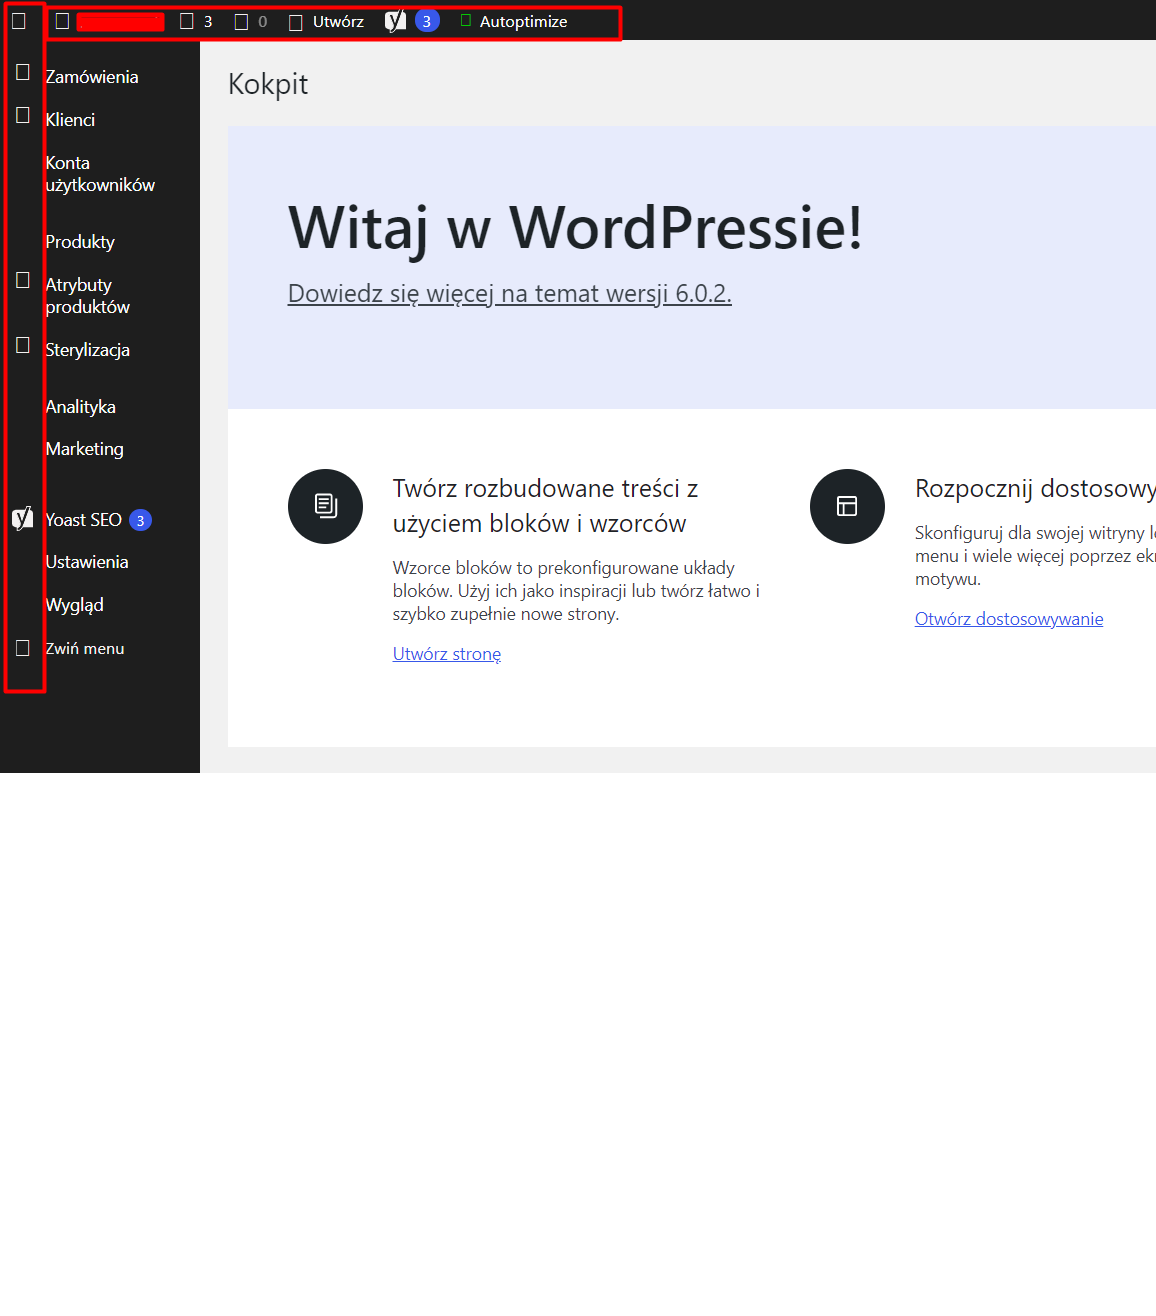Open Ustawienia settings menu
1156x1316 pixels.
point(87,562)
